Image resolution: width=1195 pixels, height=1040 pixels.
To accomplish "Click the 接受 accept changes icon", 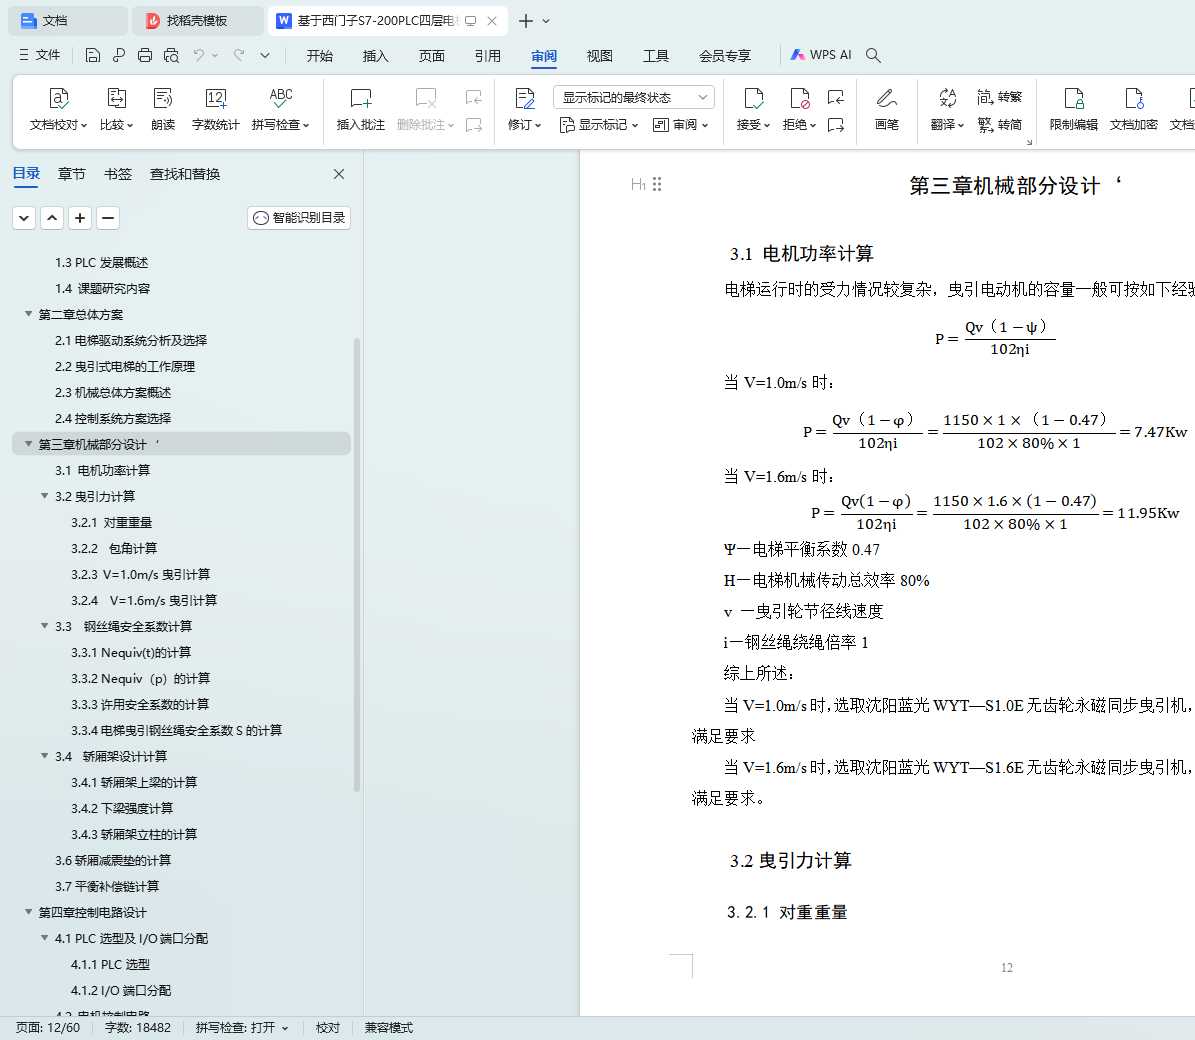I will coord(754,98).
